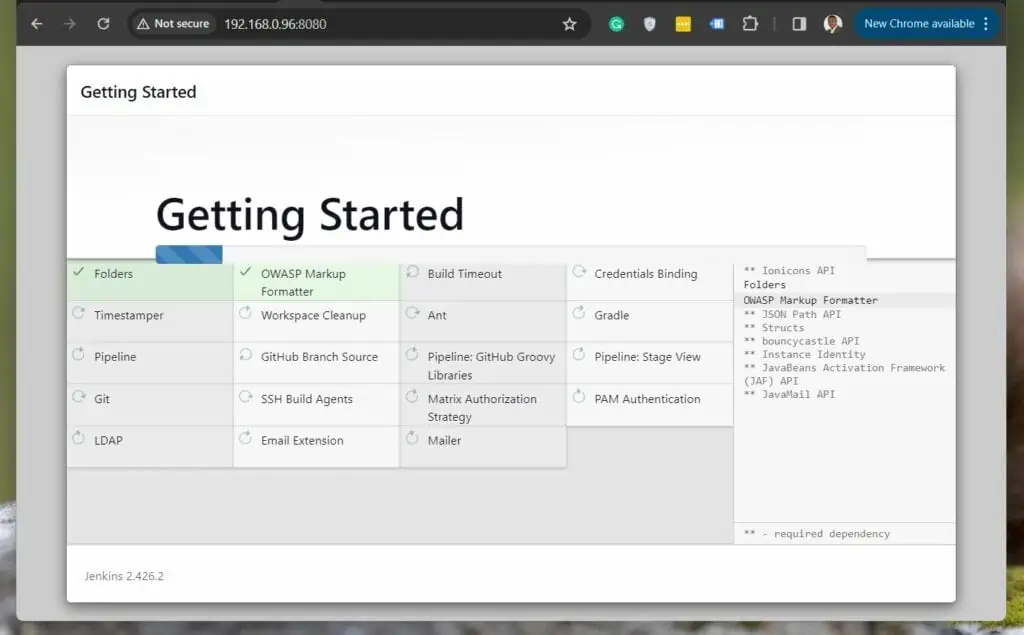Click the spinner icon beside Credentials Binding
This screenshot has height=635, width=1024.
[x=579, y=271]
